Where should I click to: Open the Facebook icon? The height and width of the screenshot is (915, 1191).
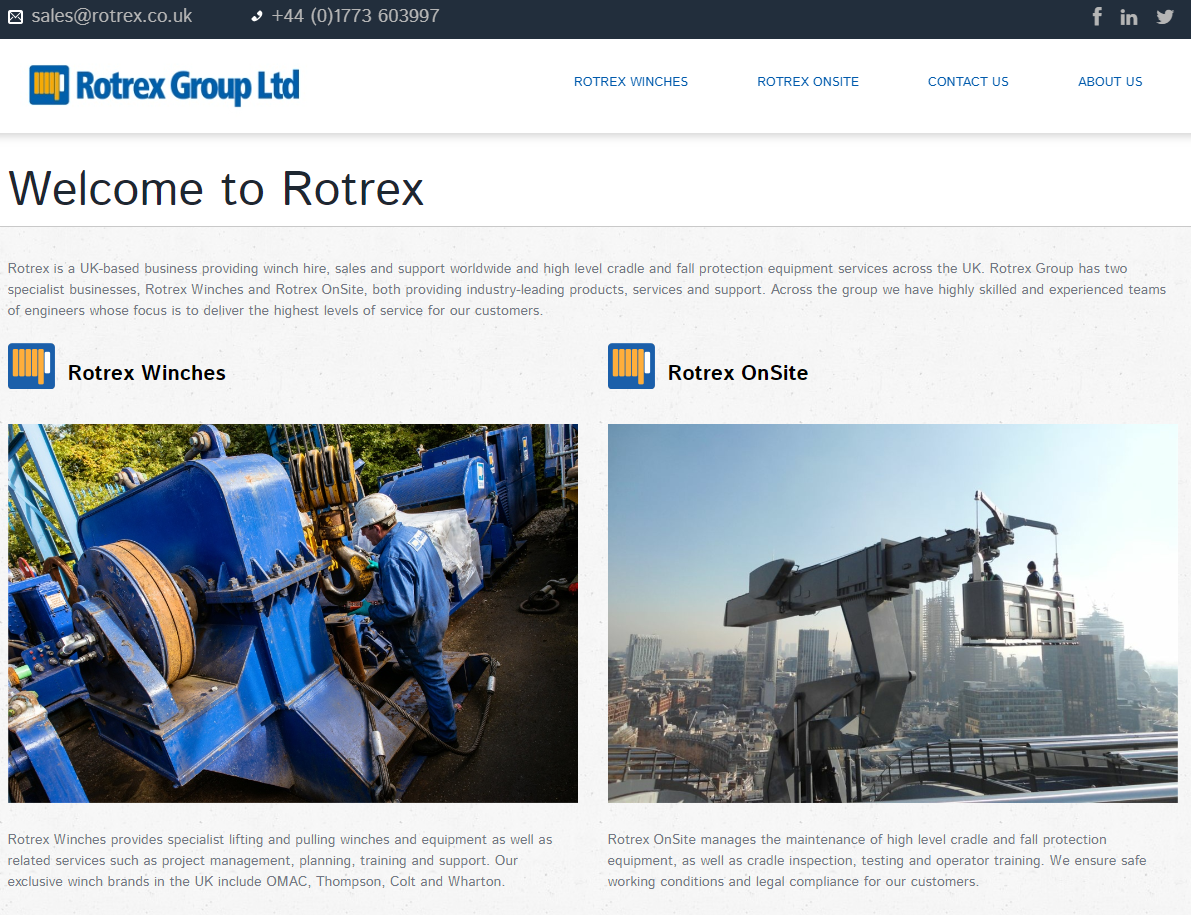(x=1097, y=16)
